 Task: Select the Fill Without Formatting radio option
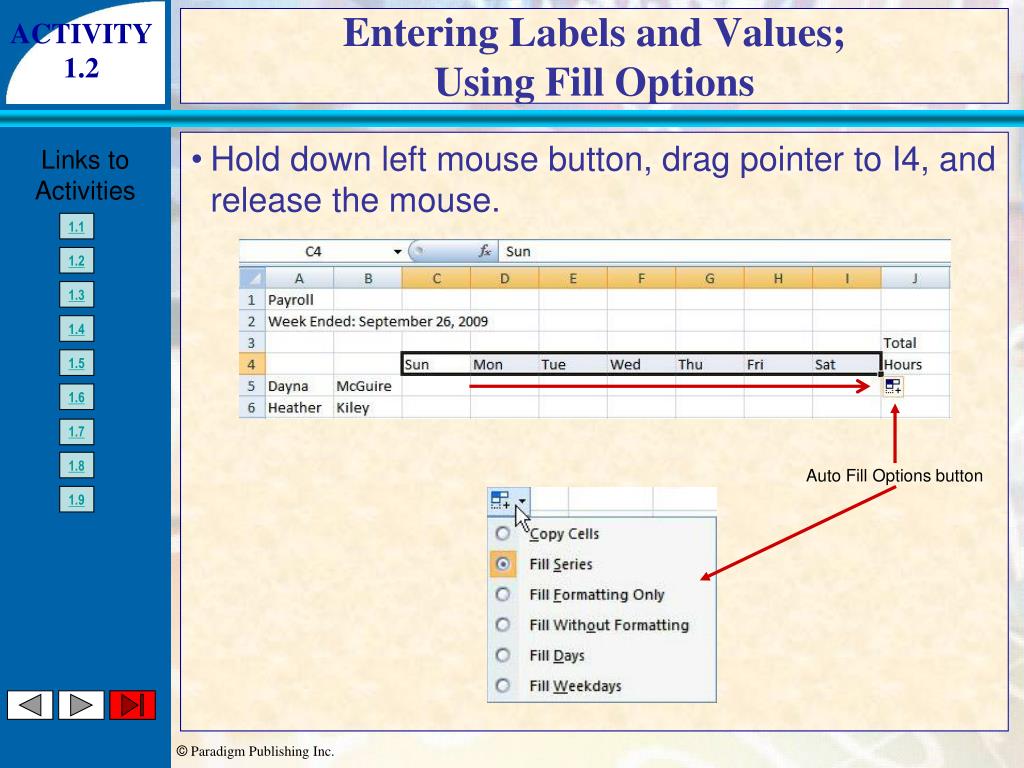point(503,625)
